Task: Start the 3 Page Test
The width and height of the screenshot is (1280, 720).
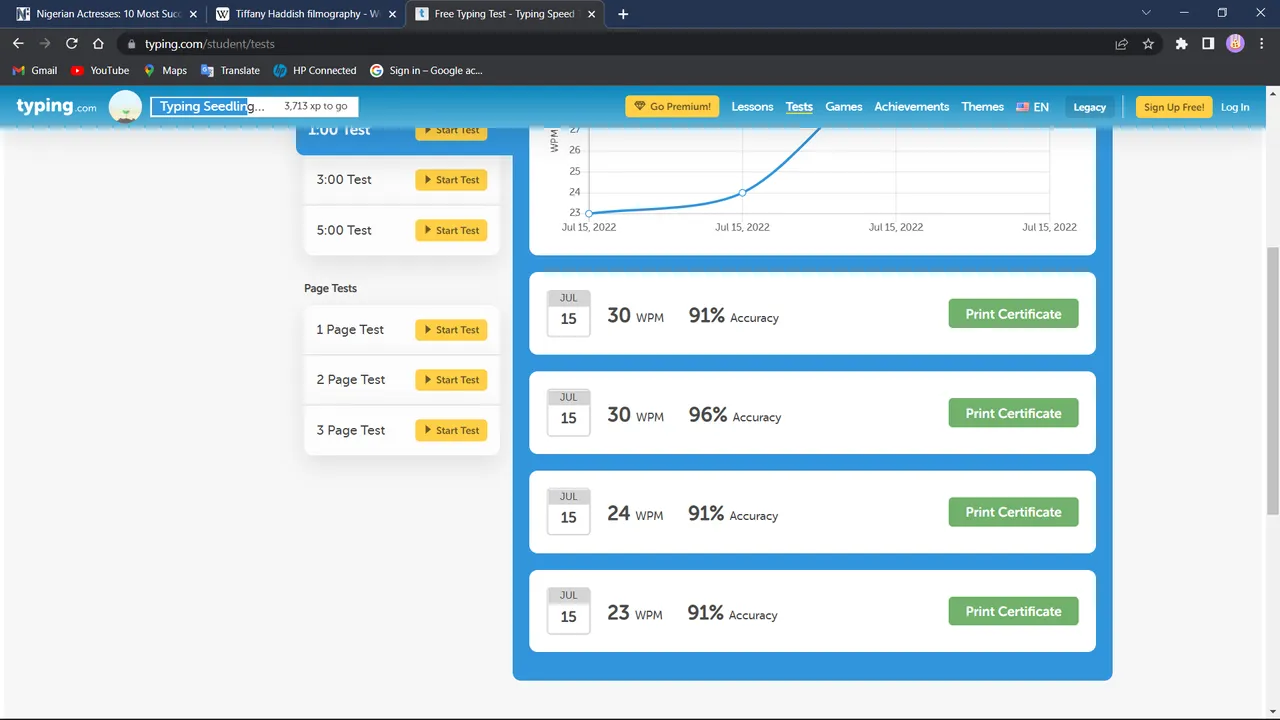Action: [x=451, y=430]
